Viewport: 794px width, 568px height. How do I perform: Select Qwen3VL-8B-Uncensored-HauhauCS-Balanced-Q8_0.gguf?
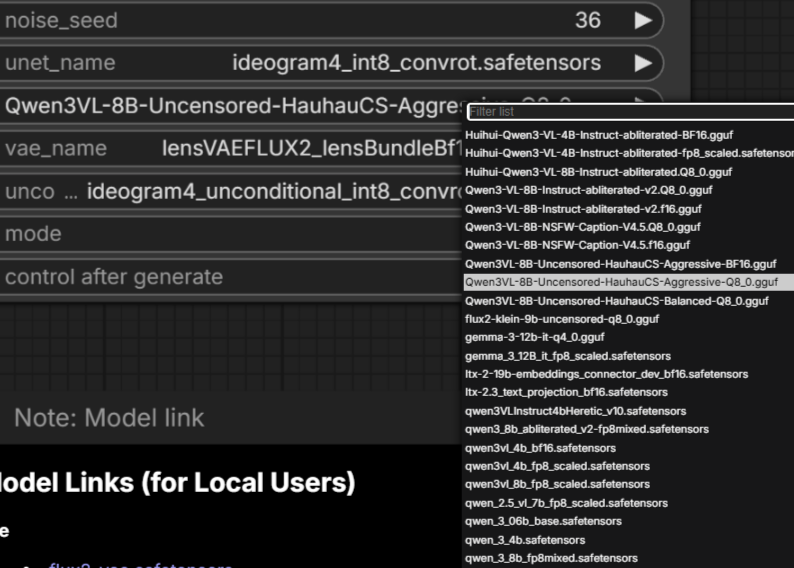coord(629,301)
